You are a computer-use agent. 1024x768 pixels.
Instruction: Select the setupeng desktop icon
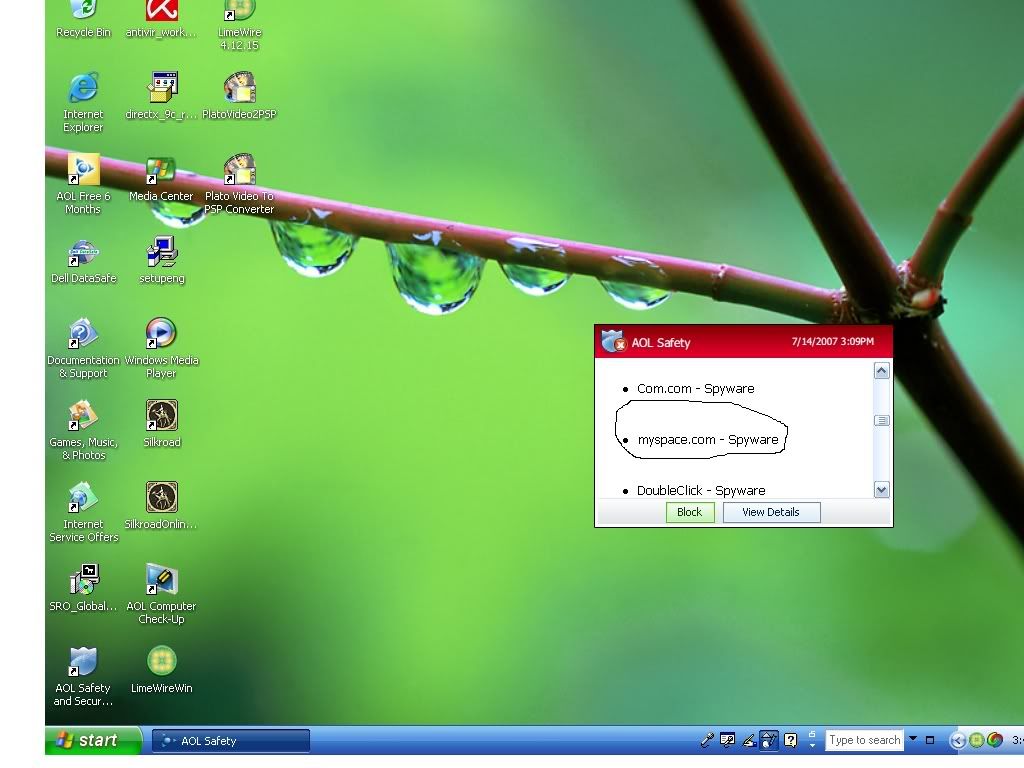[161, 253]
